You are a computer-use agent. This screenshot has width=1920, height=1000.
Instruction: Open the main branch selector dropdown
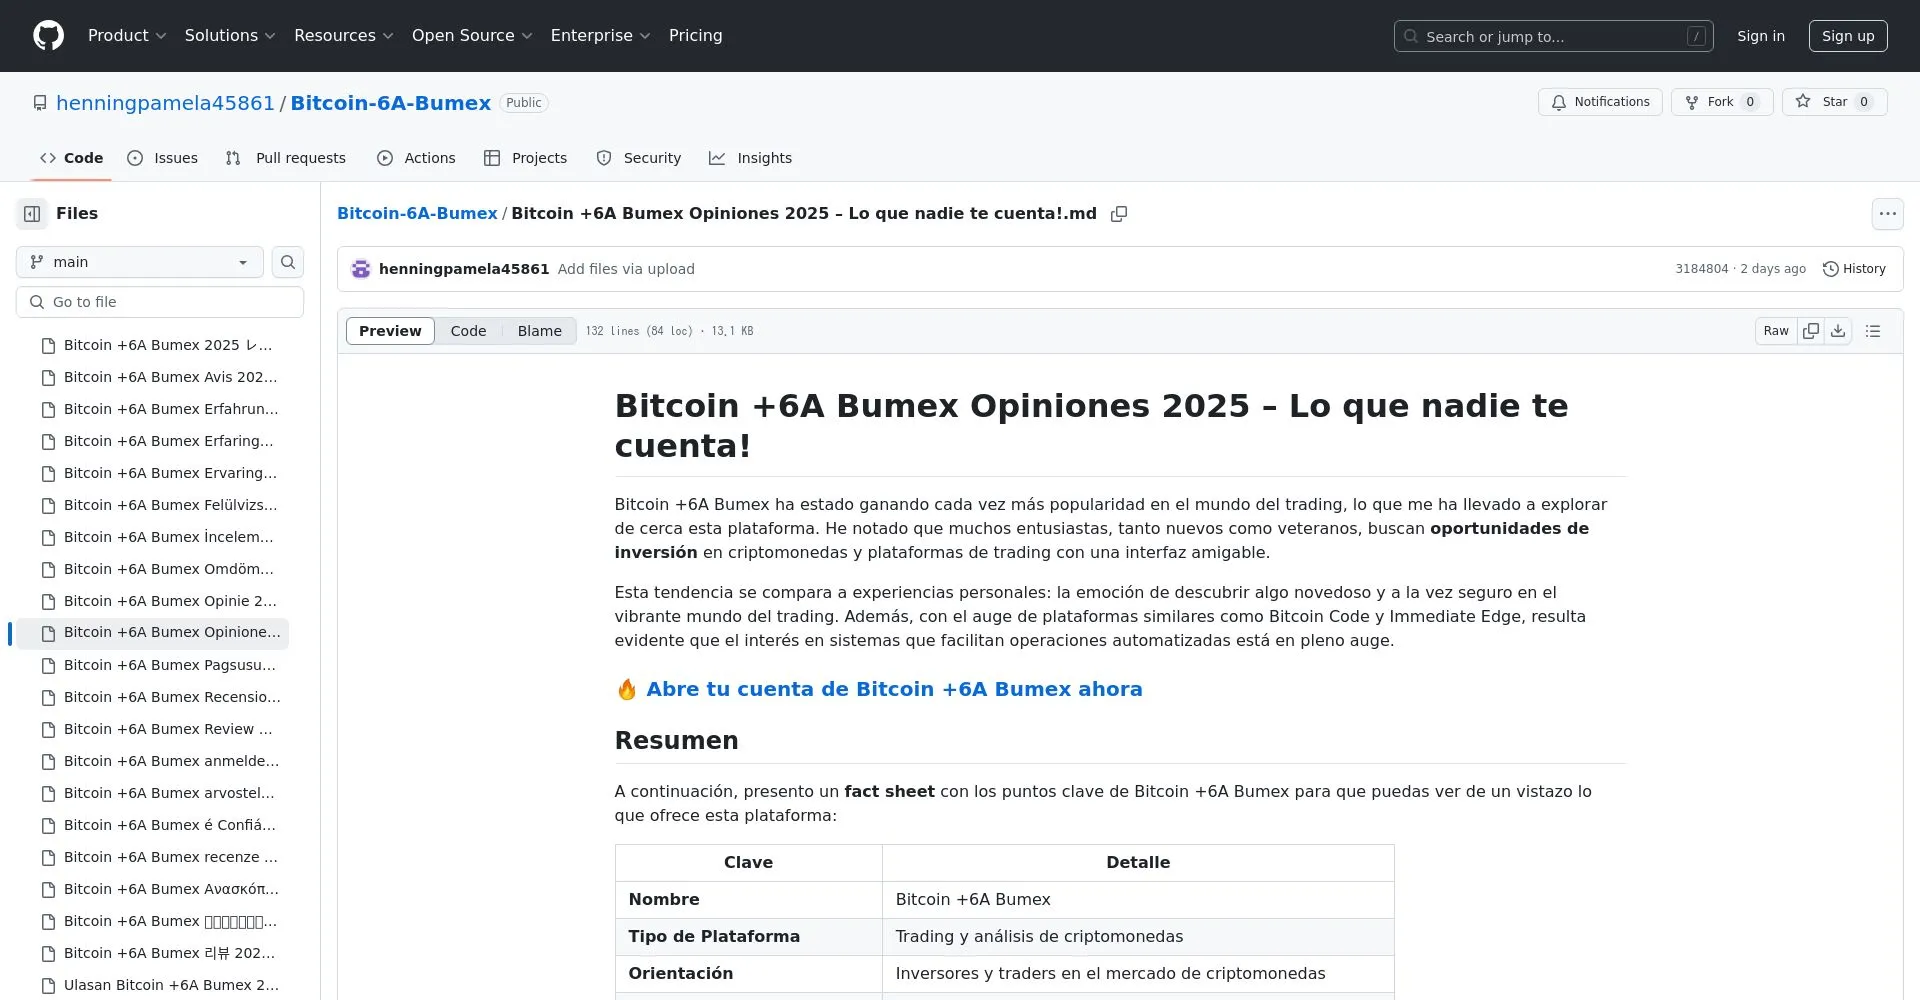(140, 262)
